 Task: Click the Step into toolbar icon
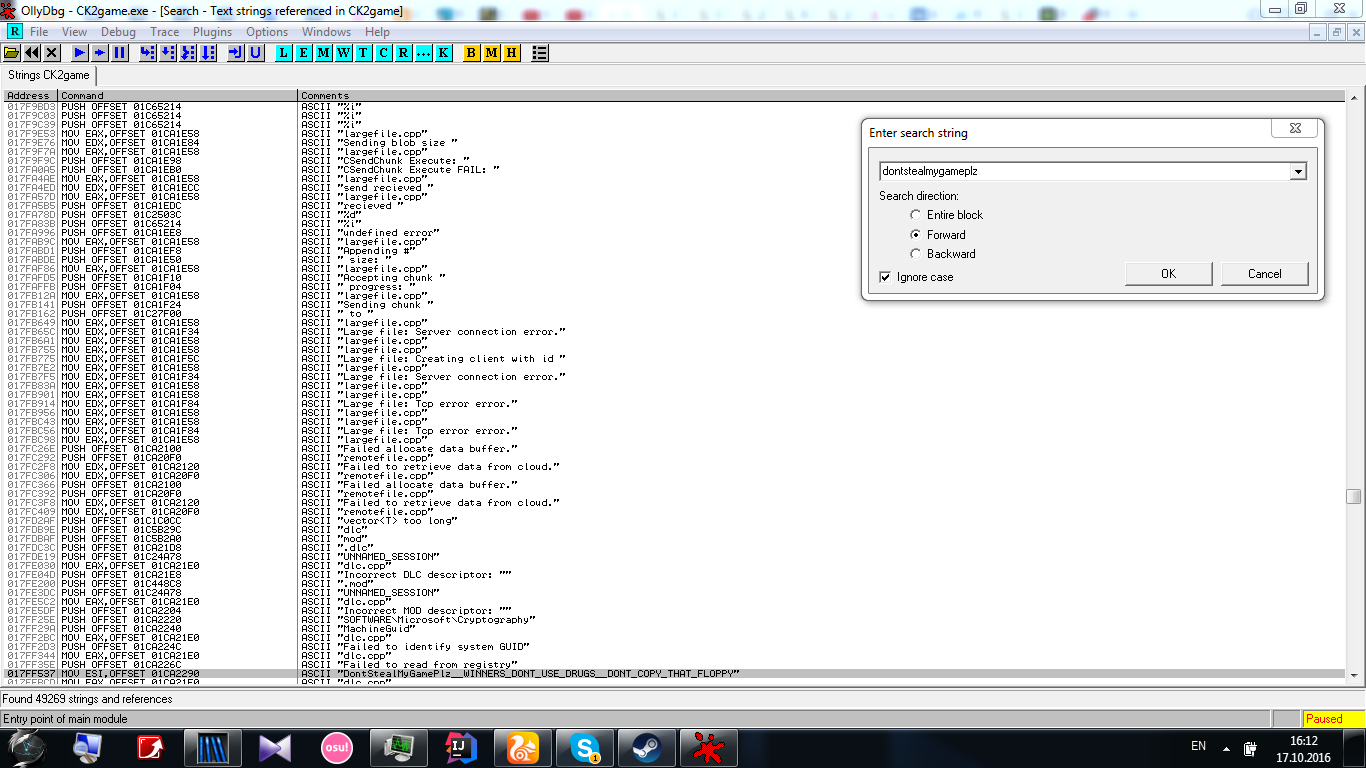pos(148,53)
